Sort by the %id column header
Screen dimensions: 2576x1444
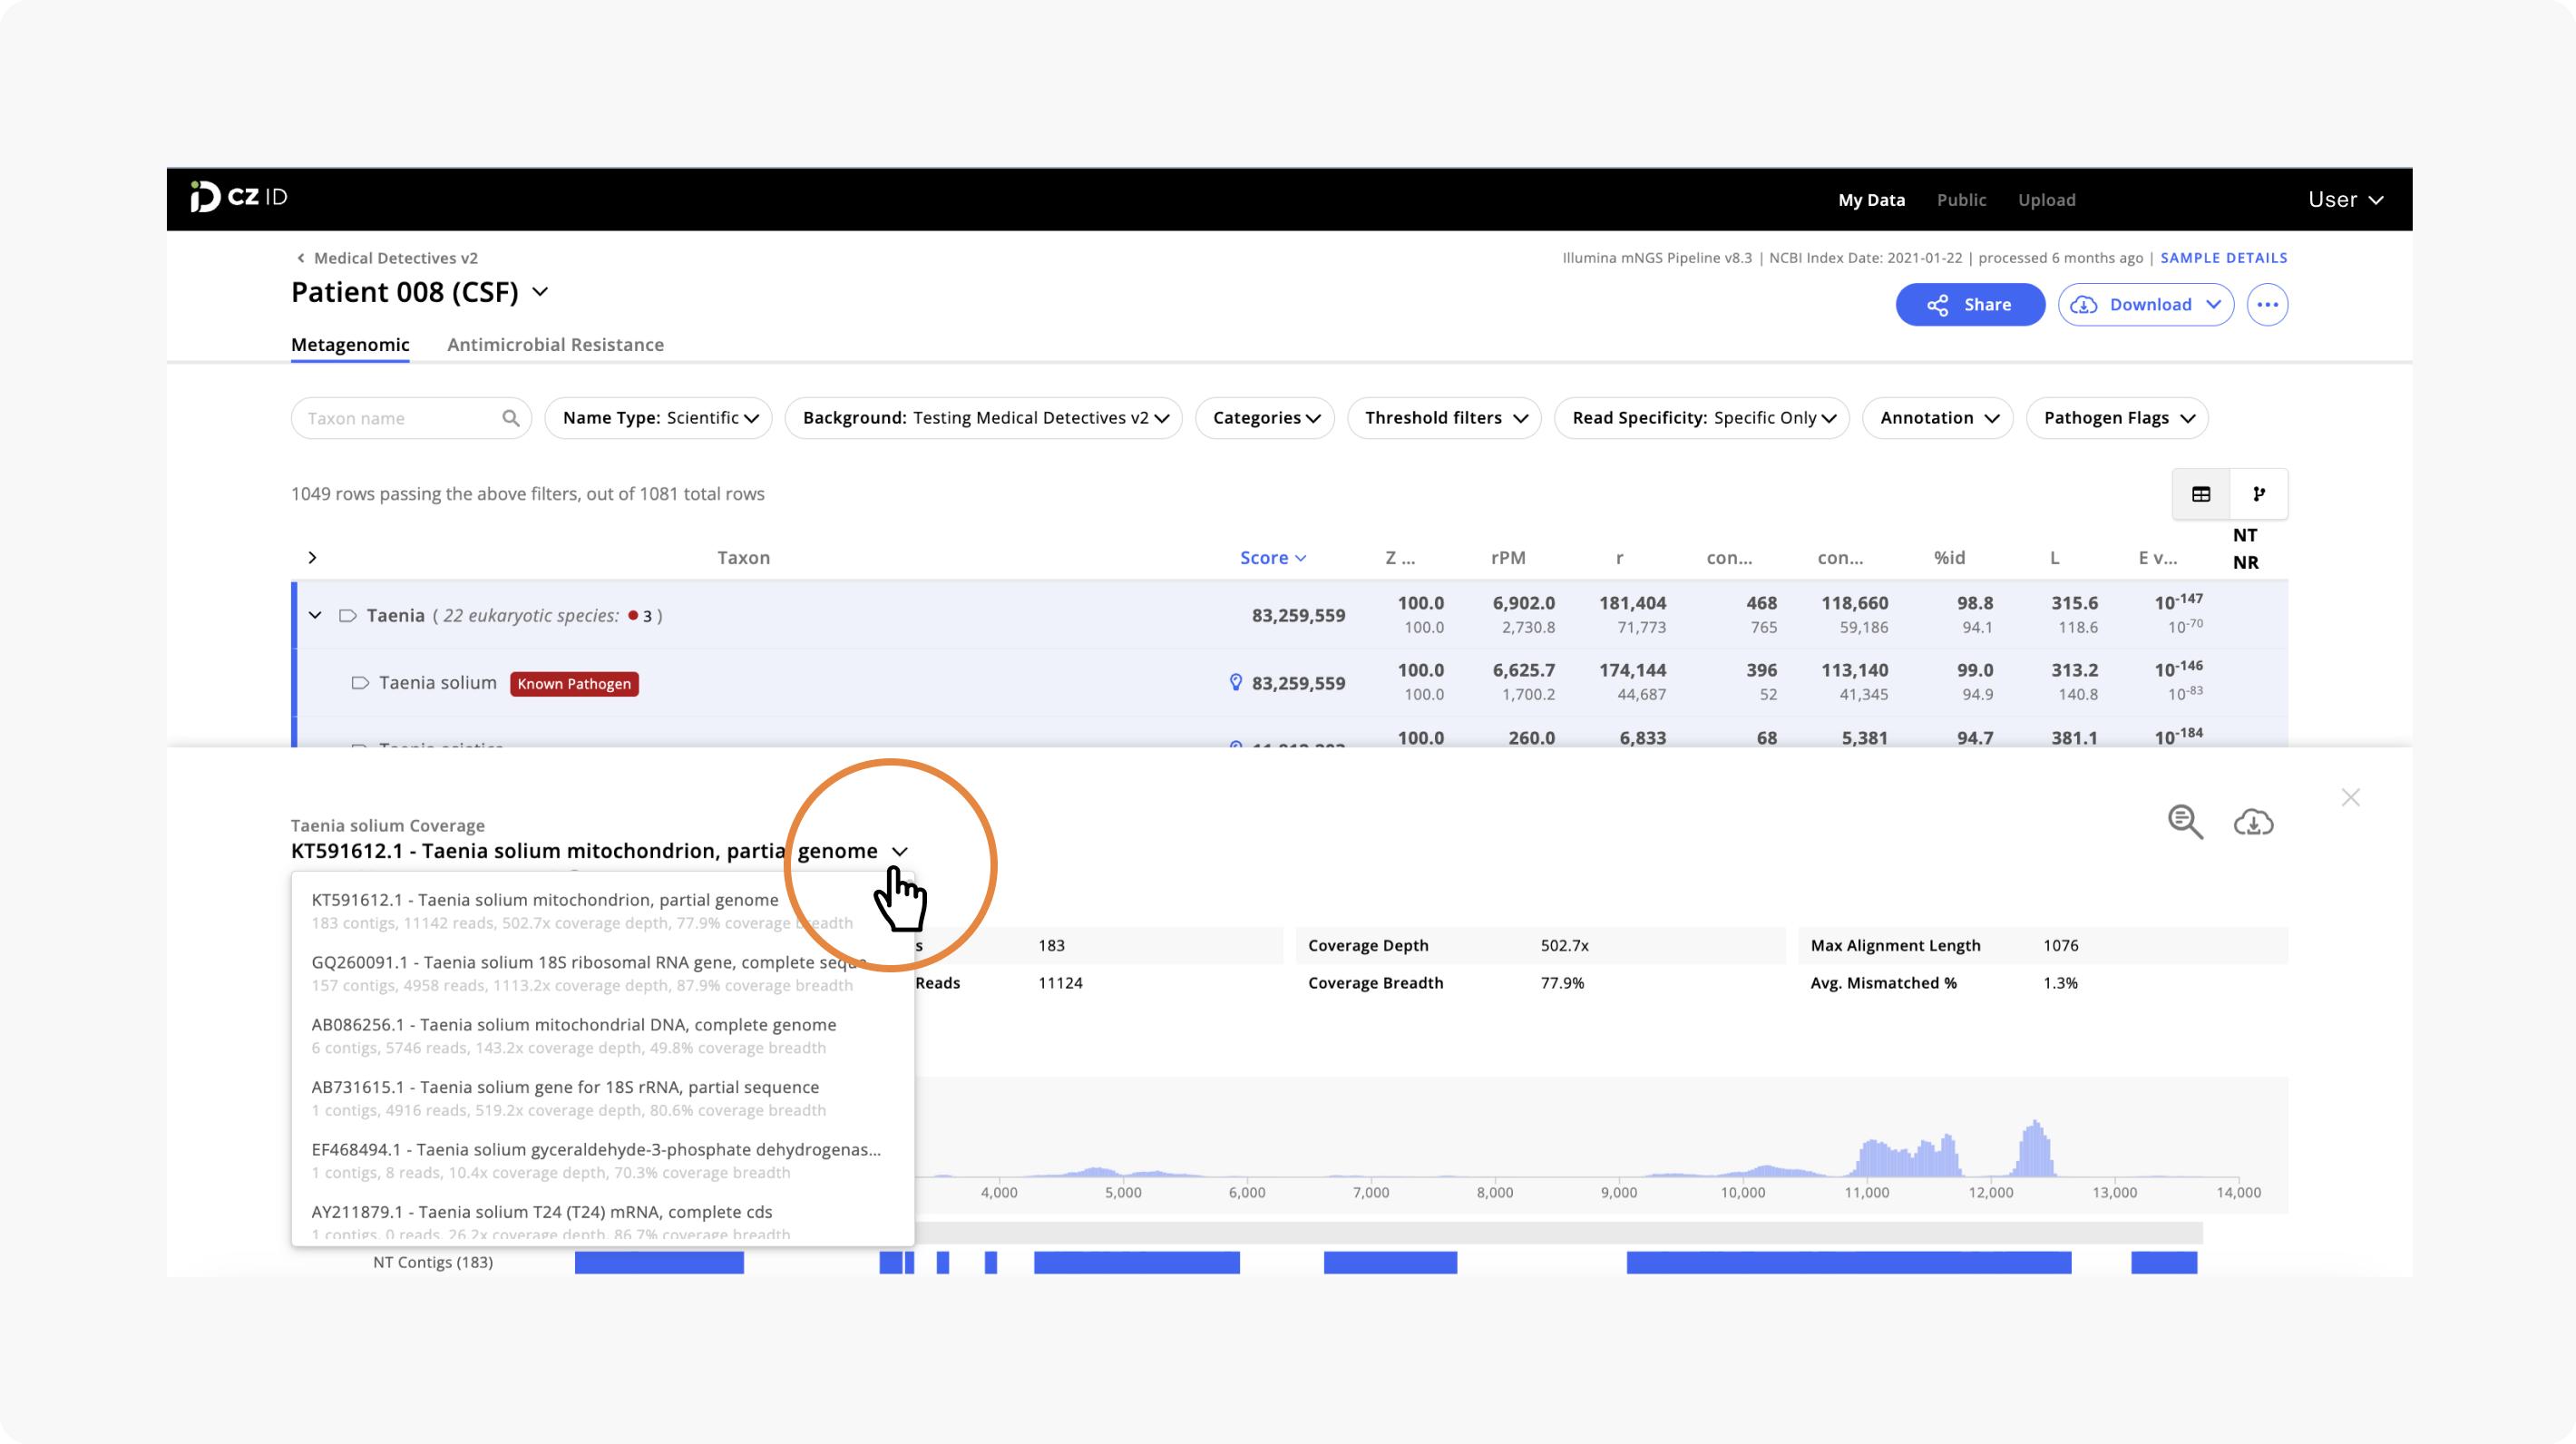1949,558
